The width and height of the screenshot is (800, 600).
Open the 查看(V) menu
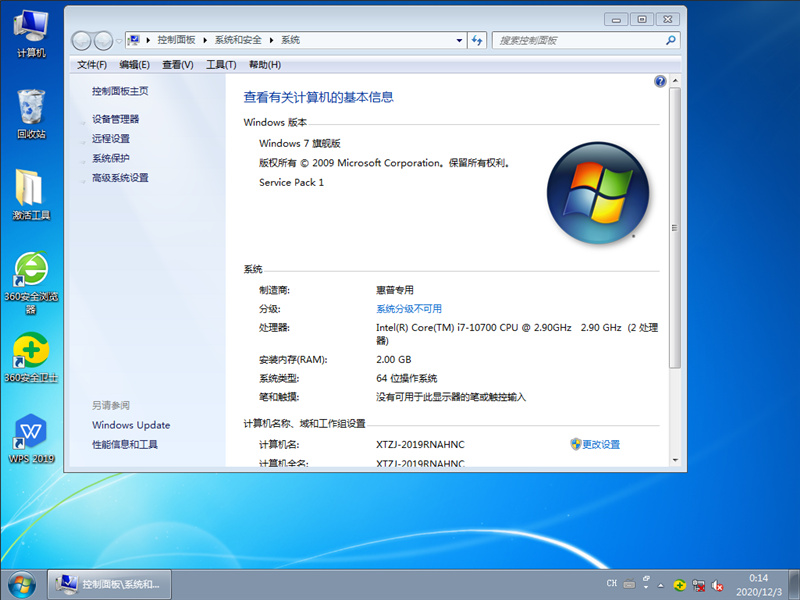click(178, 65)
